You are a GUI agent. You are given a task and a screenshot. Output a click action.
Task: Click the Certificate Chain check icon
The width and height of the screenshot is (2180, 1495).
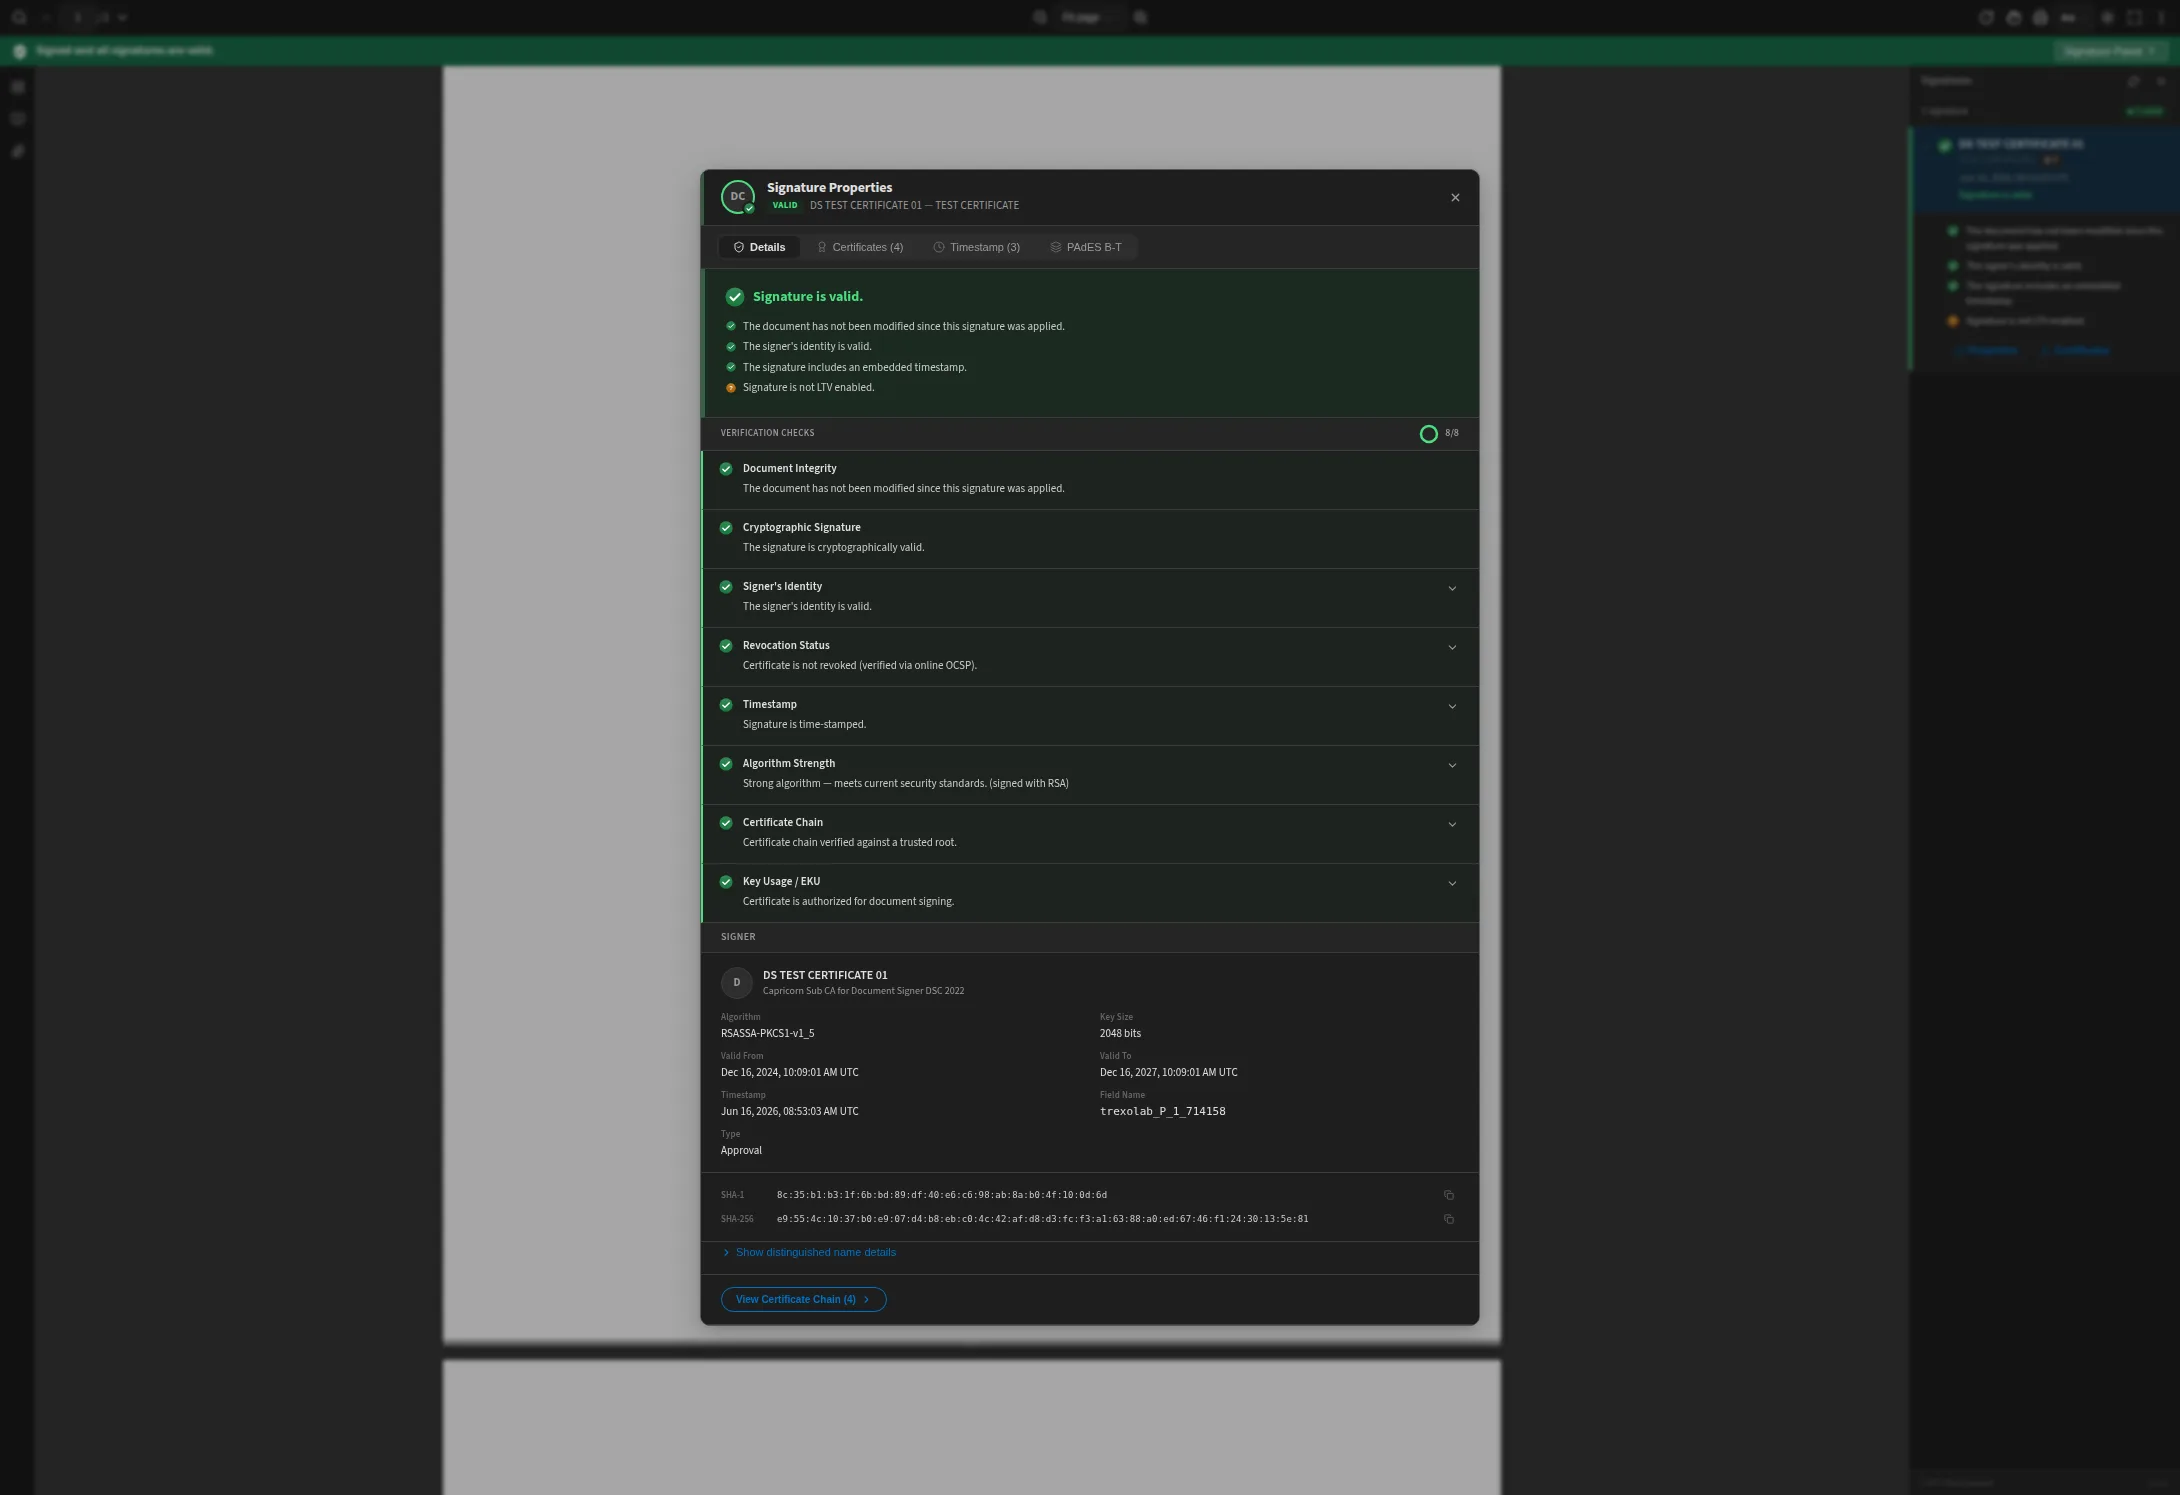pos(726,822)
